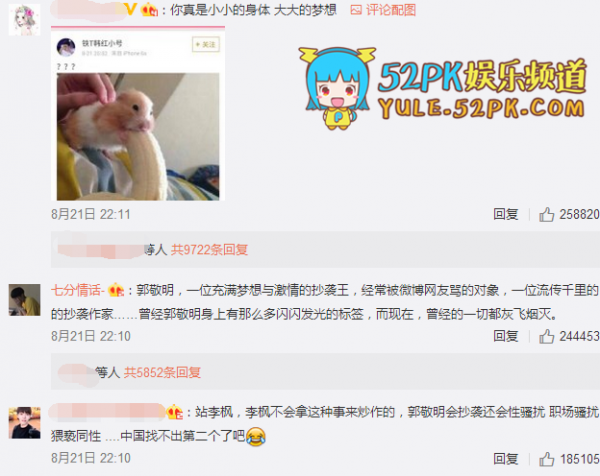Viewport: 600px width, 476px height.
Task: Click the 关注 follow button in image
Action: coord(206,45)
